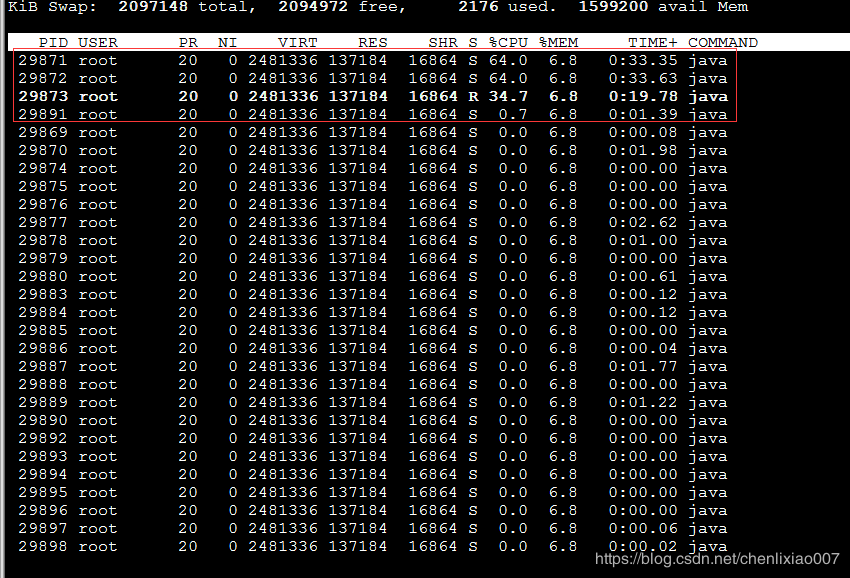Select the bold running PID 29873

tap(43, 96)
